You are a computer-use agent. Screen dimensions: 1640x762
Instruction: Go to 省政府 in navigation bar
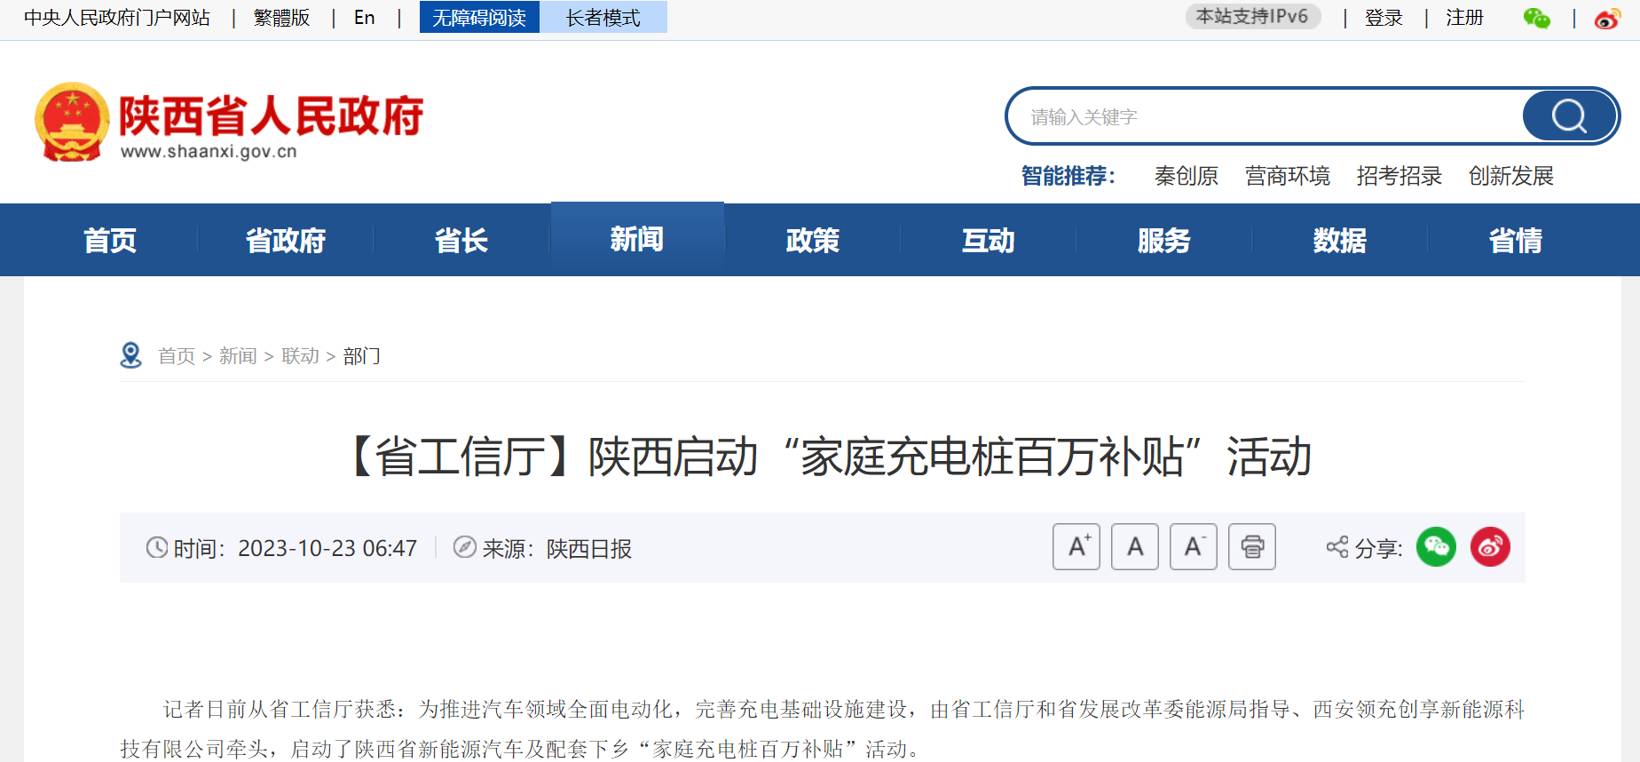point(286,240)
